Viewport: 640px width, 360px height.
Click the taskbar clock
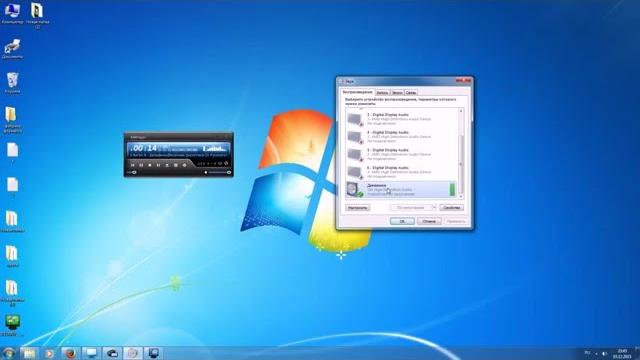[x=622, y=353]
